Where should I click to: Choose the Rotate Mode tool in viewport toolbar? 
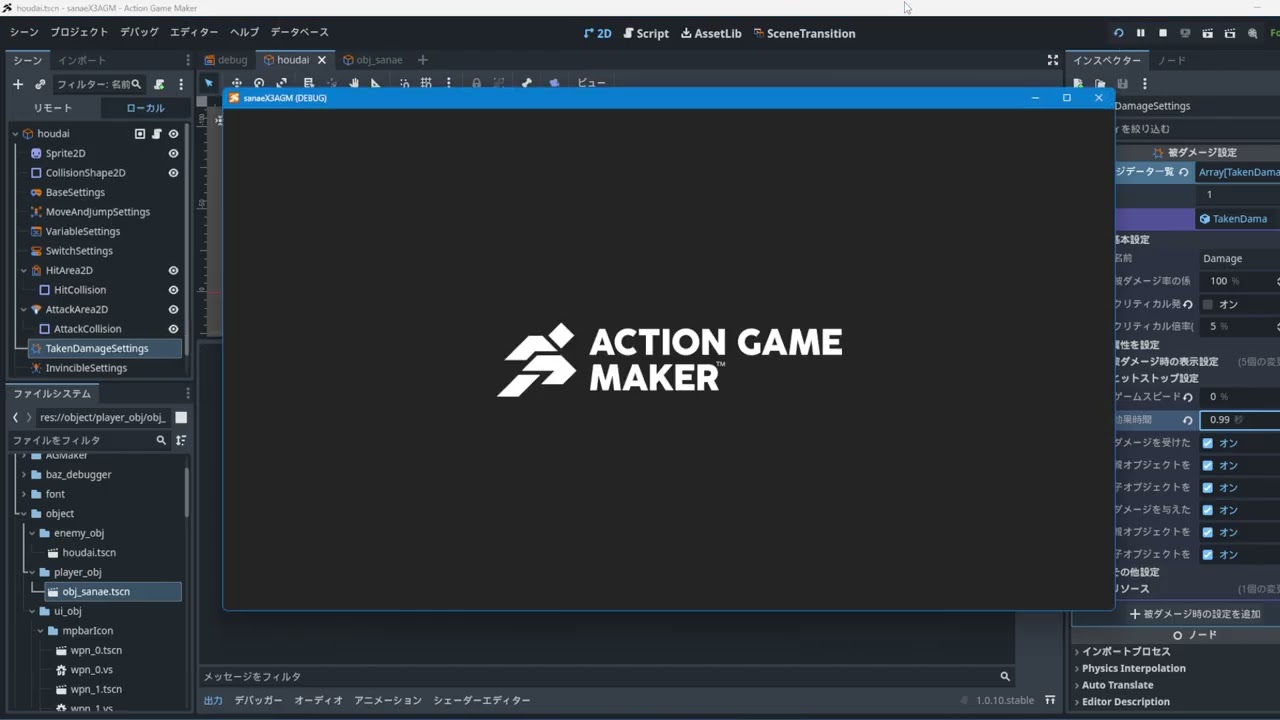point(259,83)
